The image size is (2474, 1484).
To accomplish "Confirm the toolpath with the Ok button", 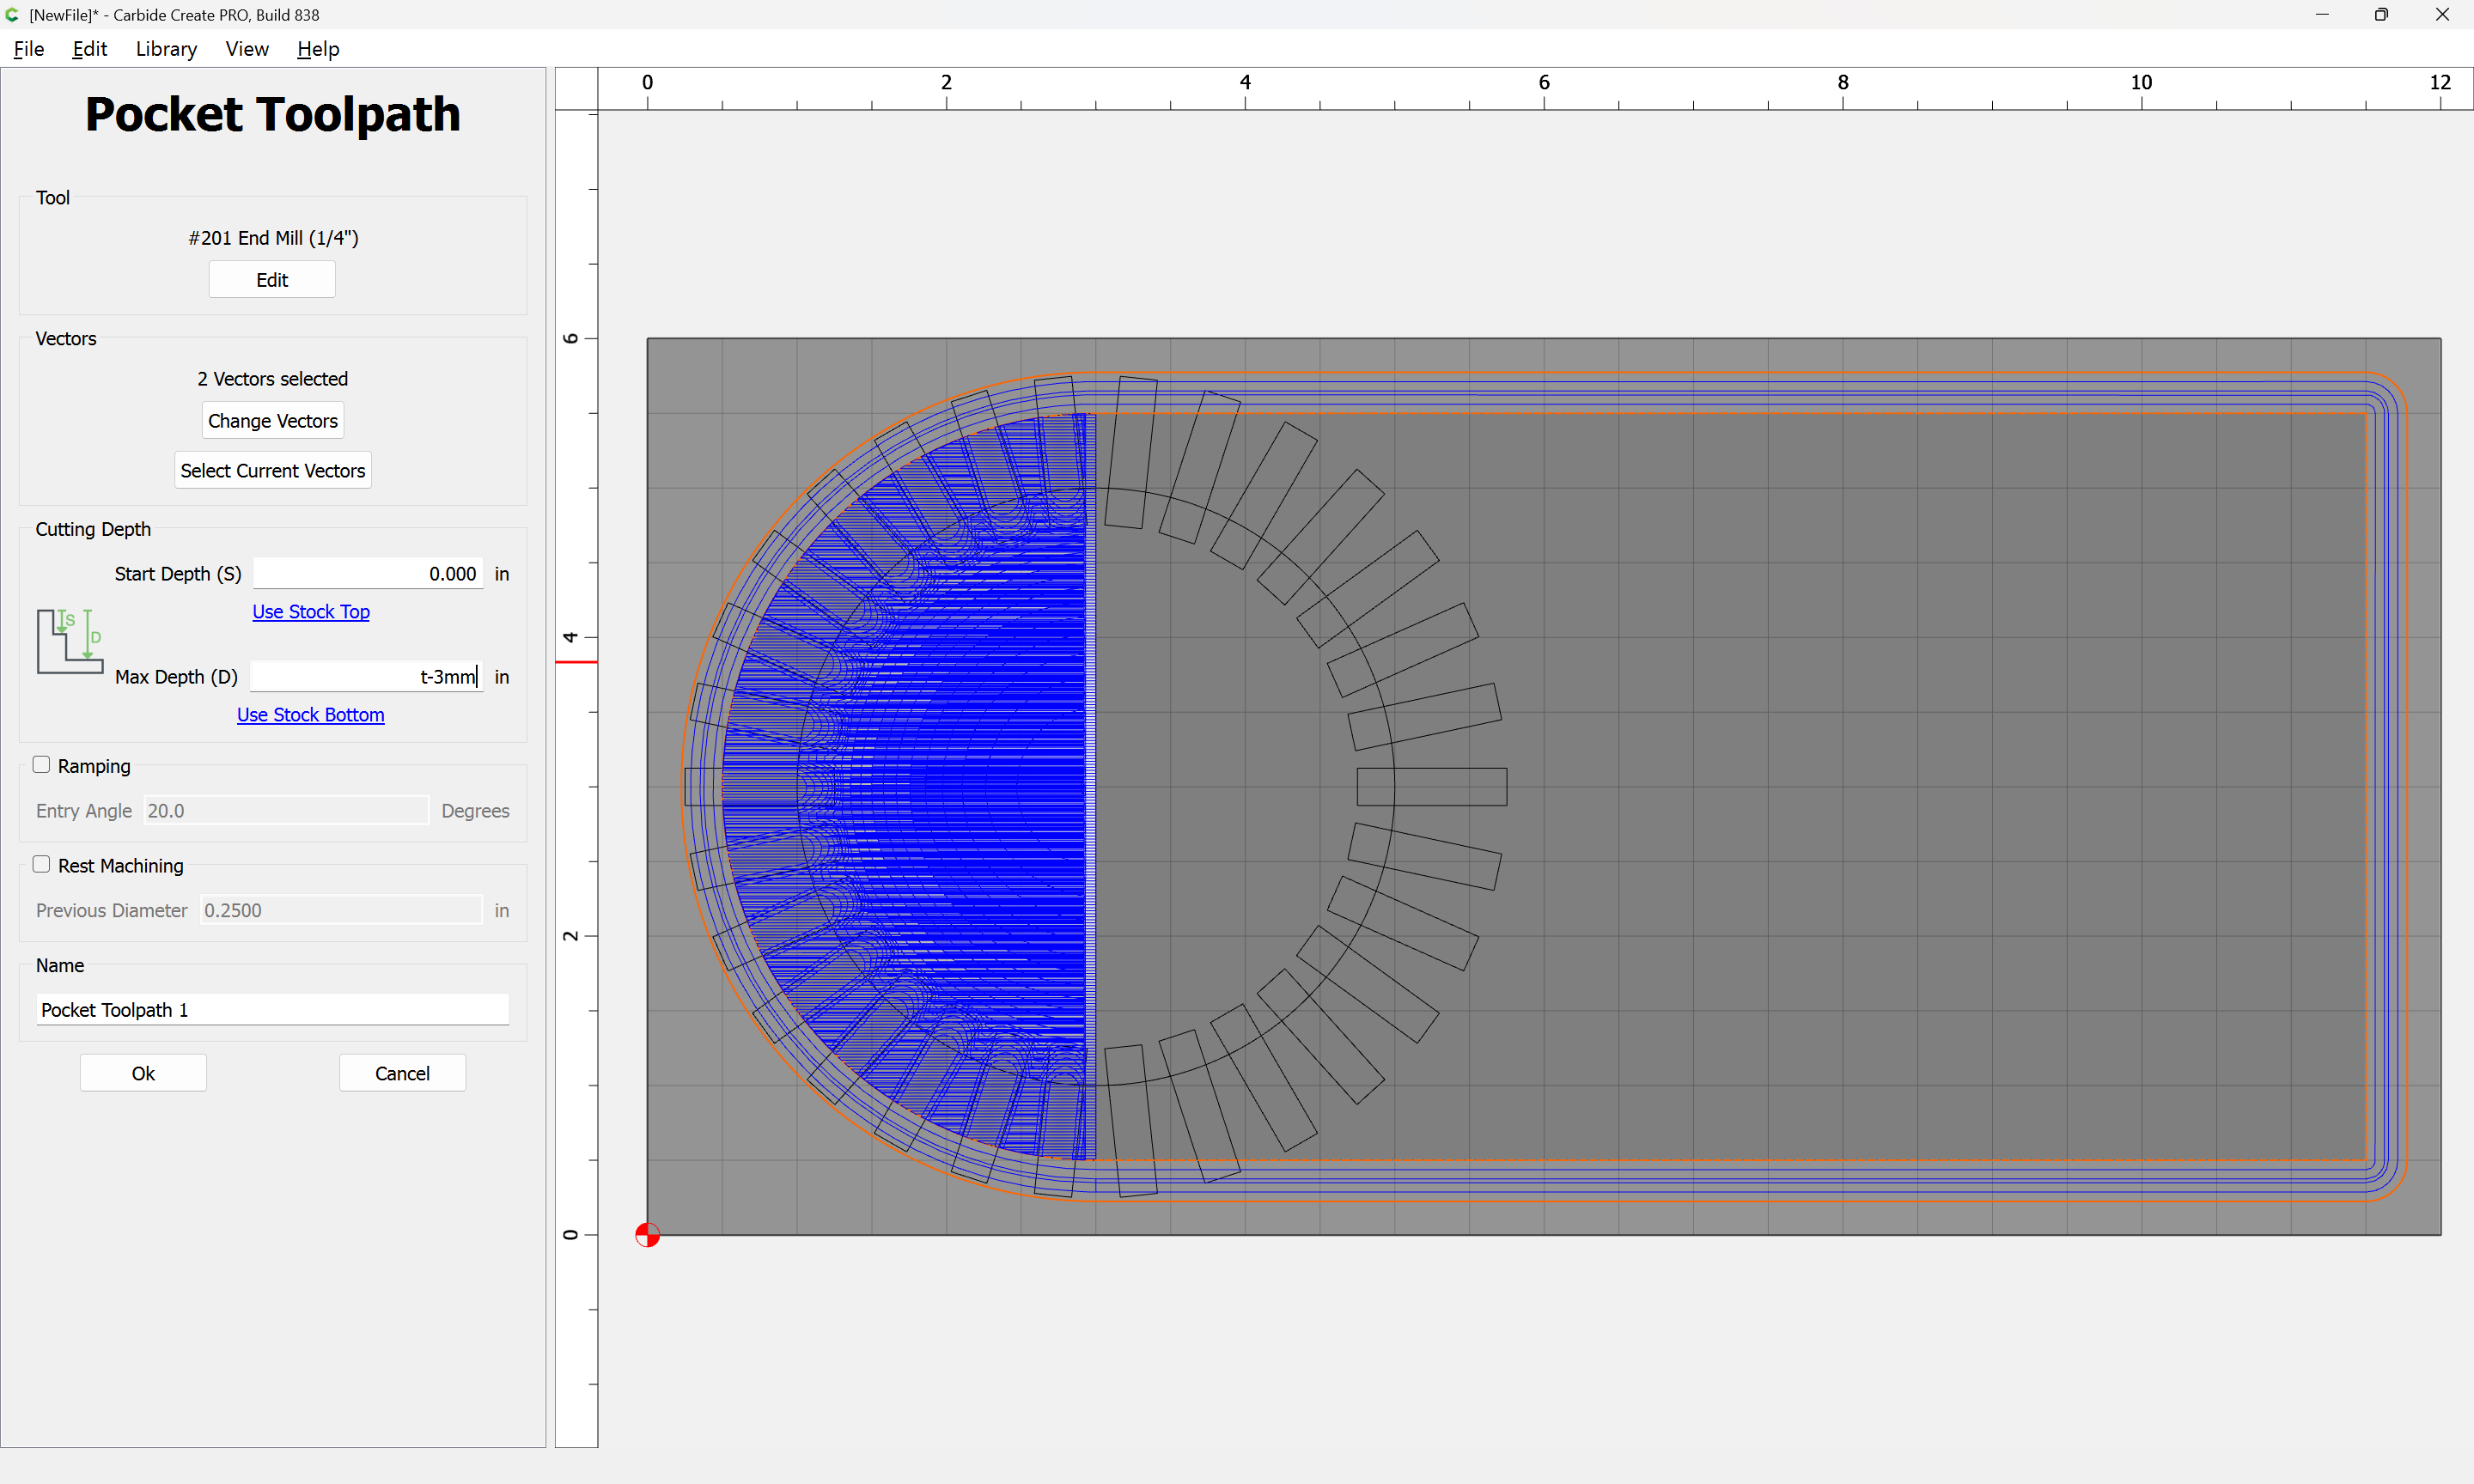I will (x=143, y=1073).
